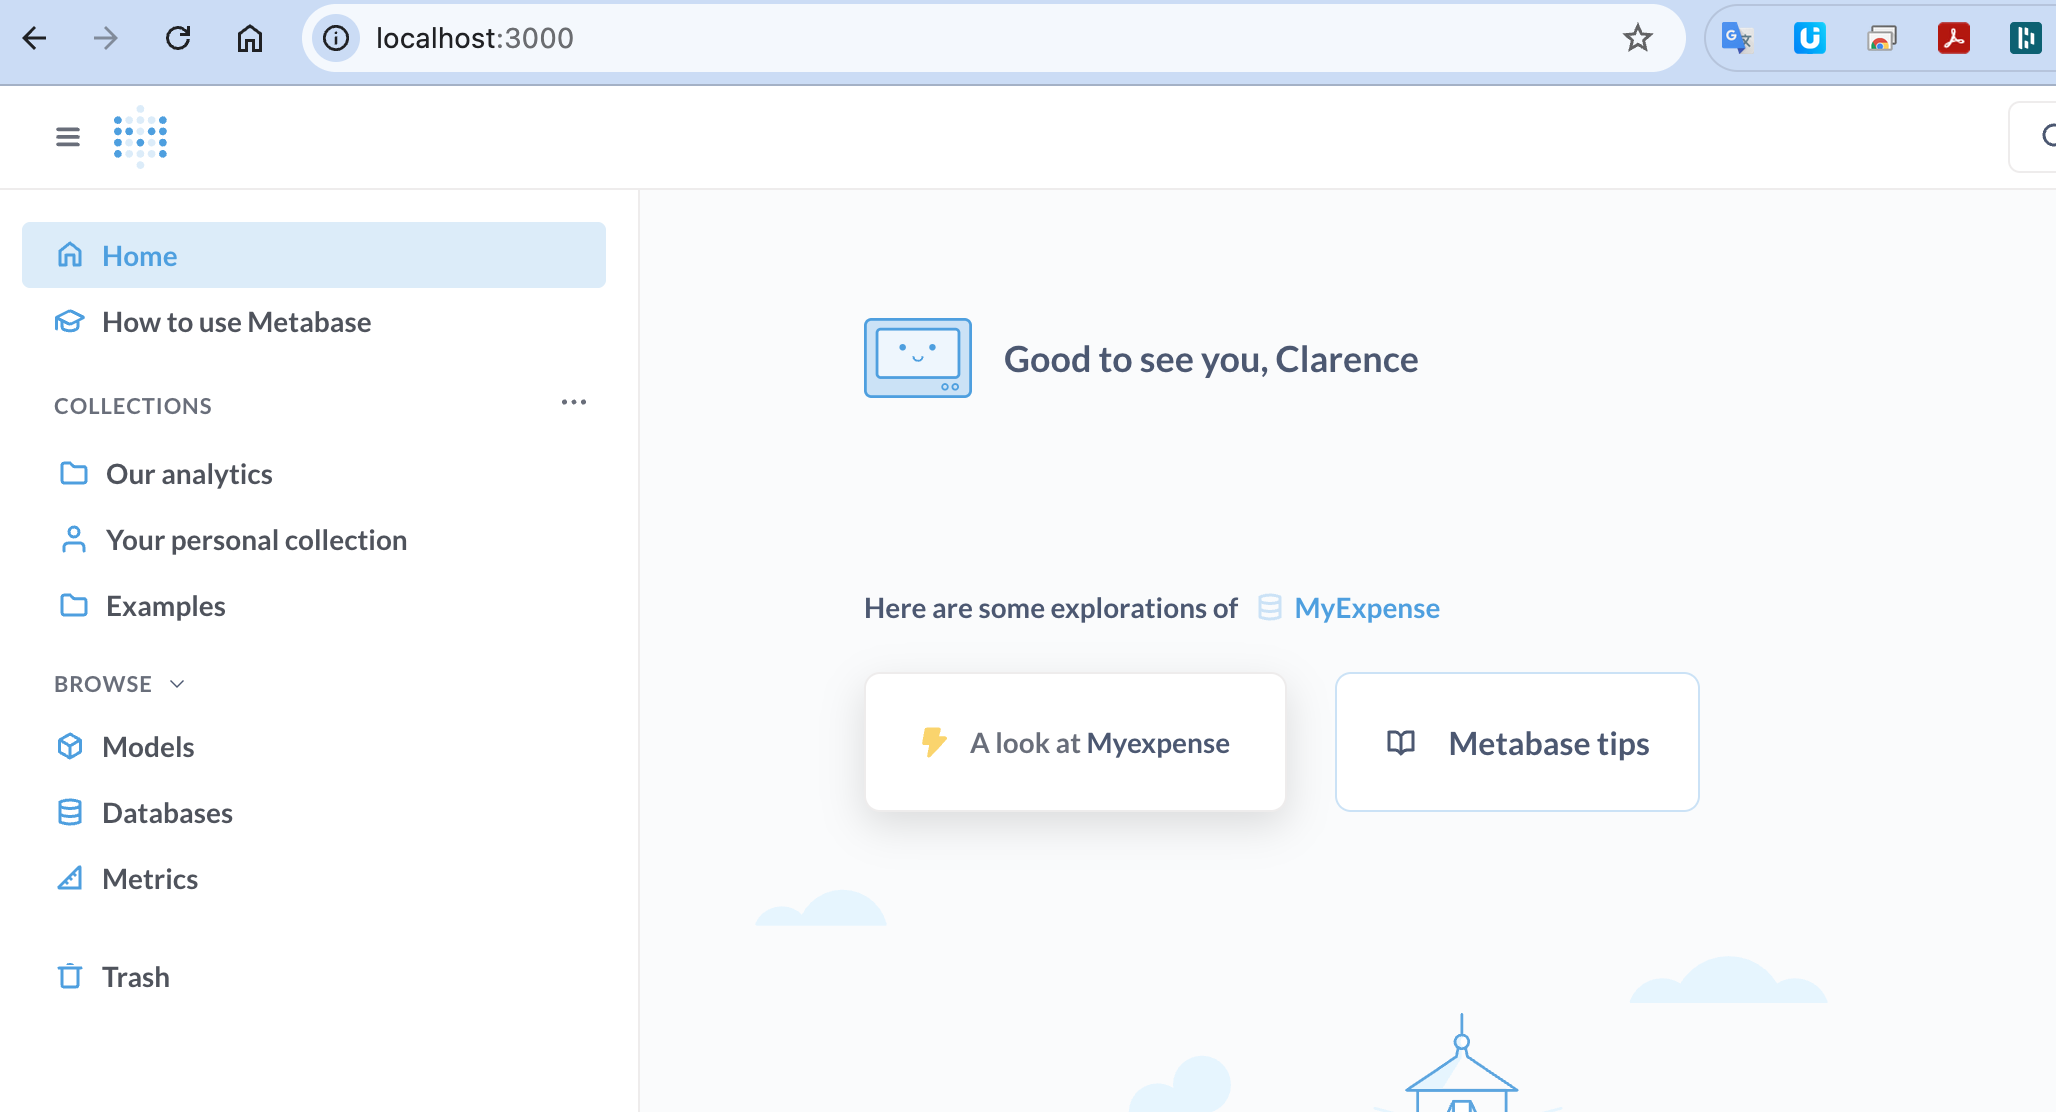View site information icon

[x=336, y=39]
